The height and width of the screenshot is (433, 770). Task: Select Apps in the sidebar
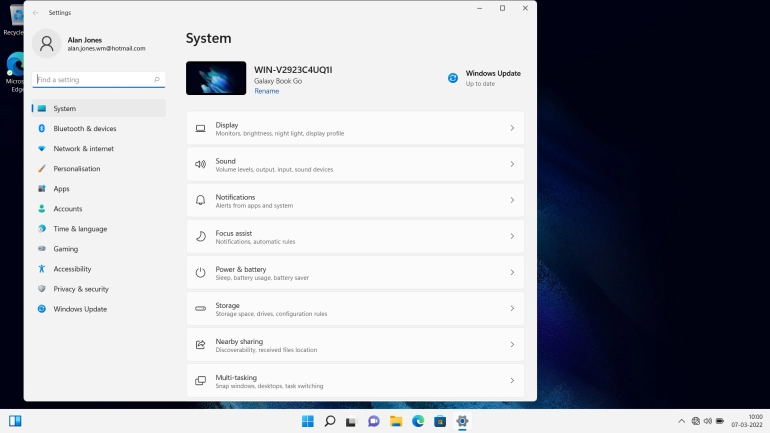(61, 189)
